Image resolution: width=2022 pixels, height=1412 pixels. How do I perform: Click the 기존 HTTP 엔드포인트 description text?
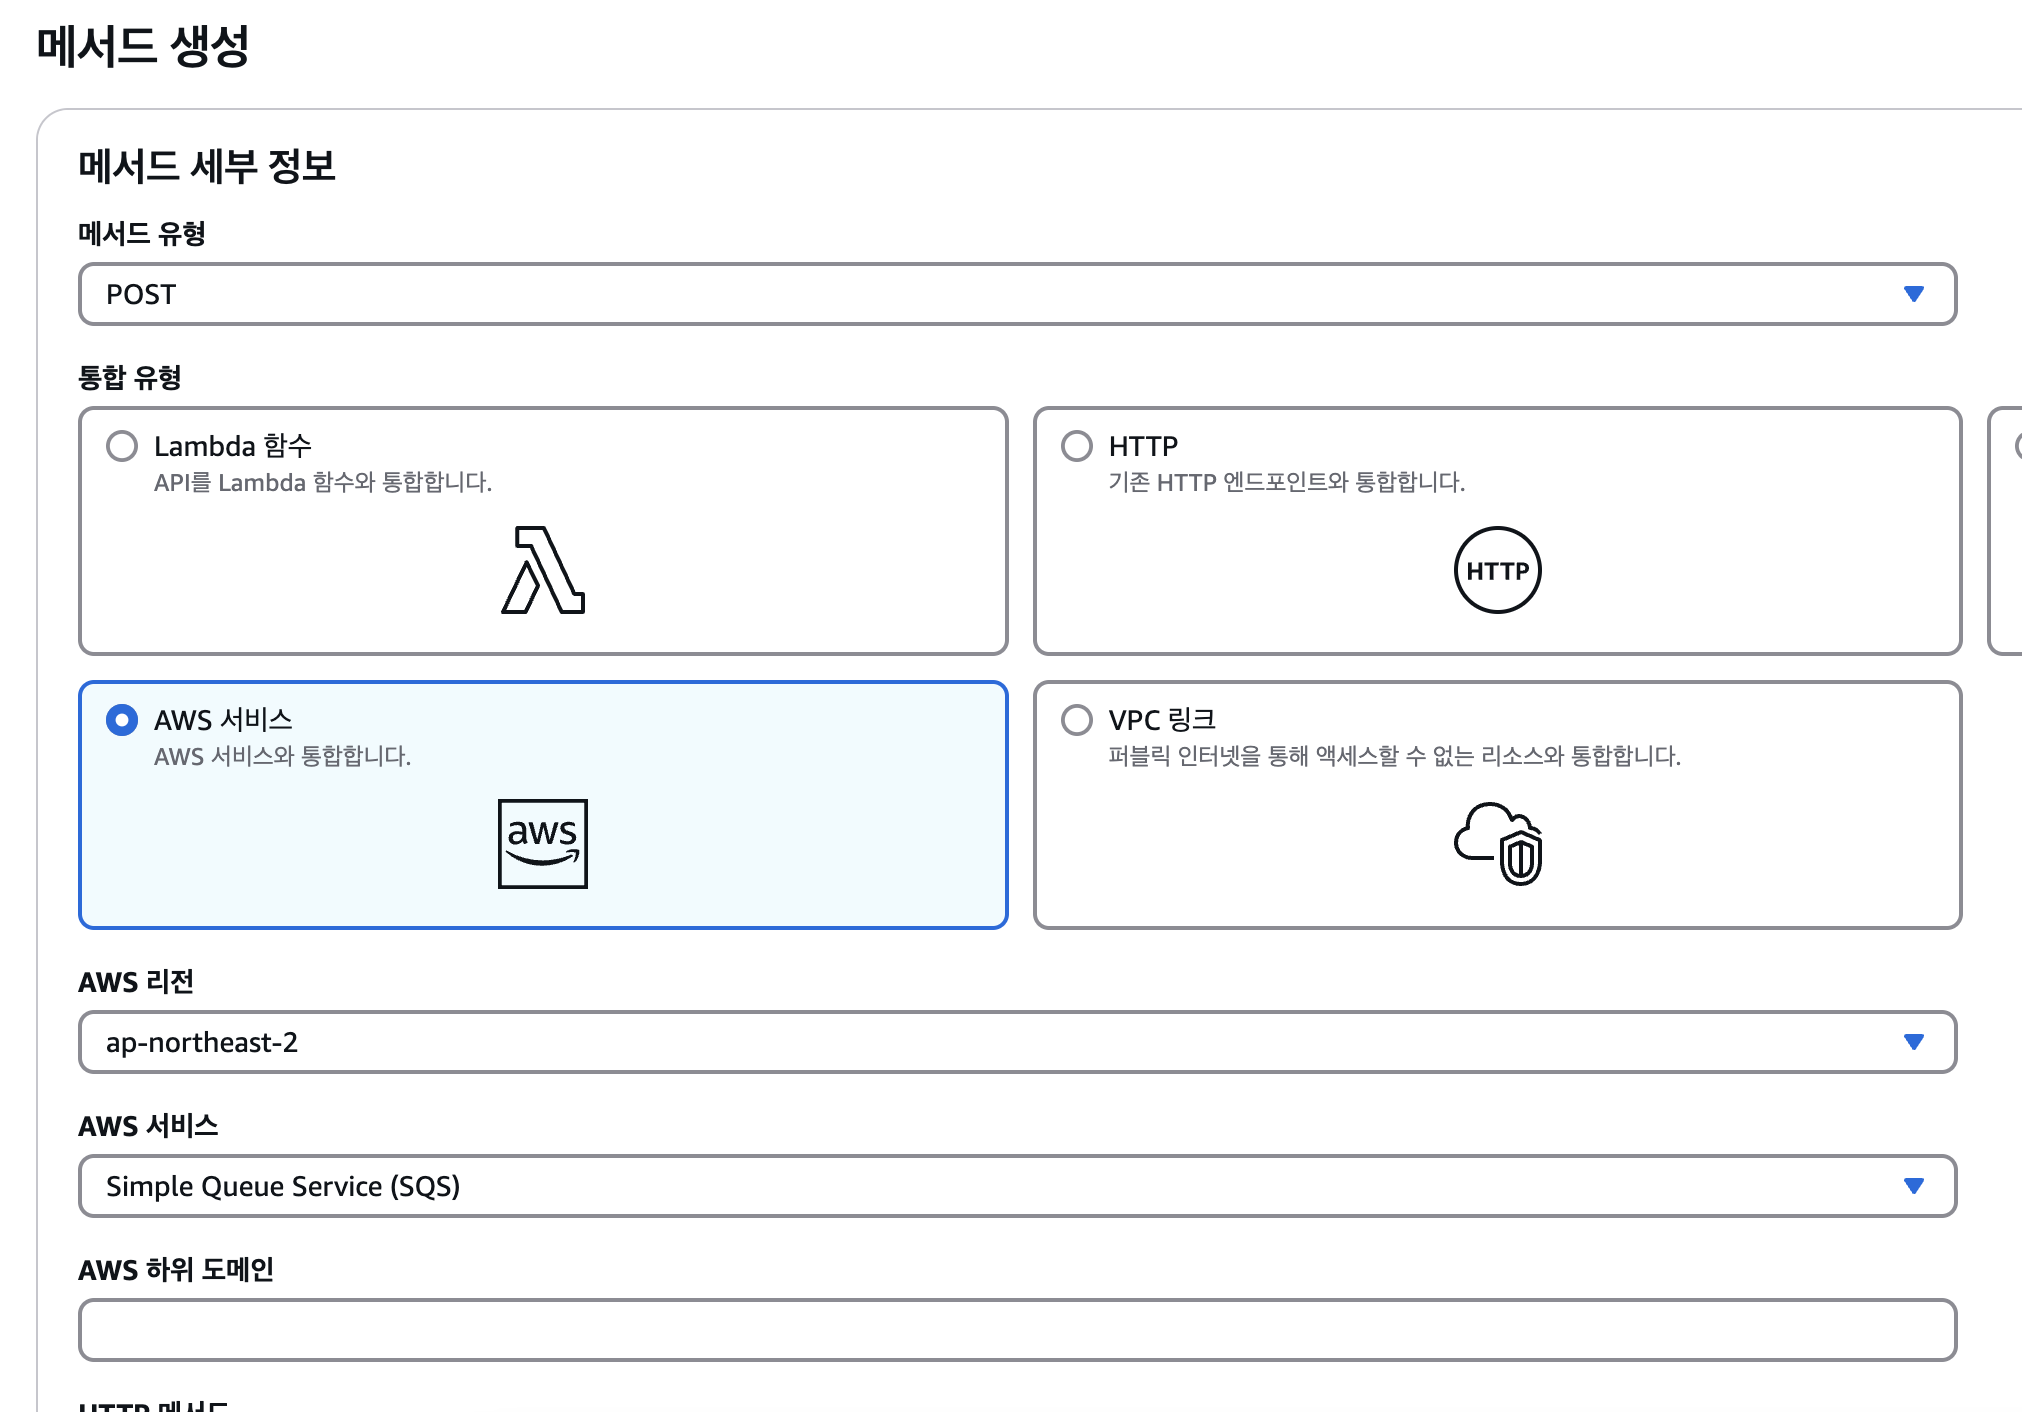pos(1286,482)
